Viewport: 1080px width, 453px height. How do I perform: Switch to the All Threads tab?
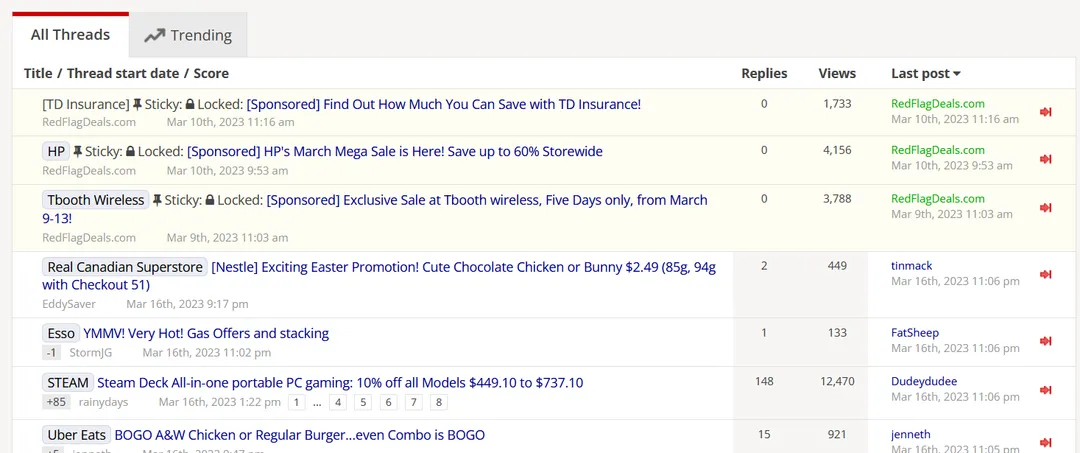70,34
